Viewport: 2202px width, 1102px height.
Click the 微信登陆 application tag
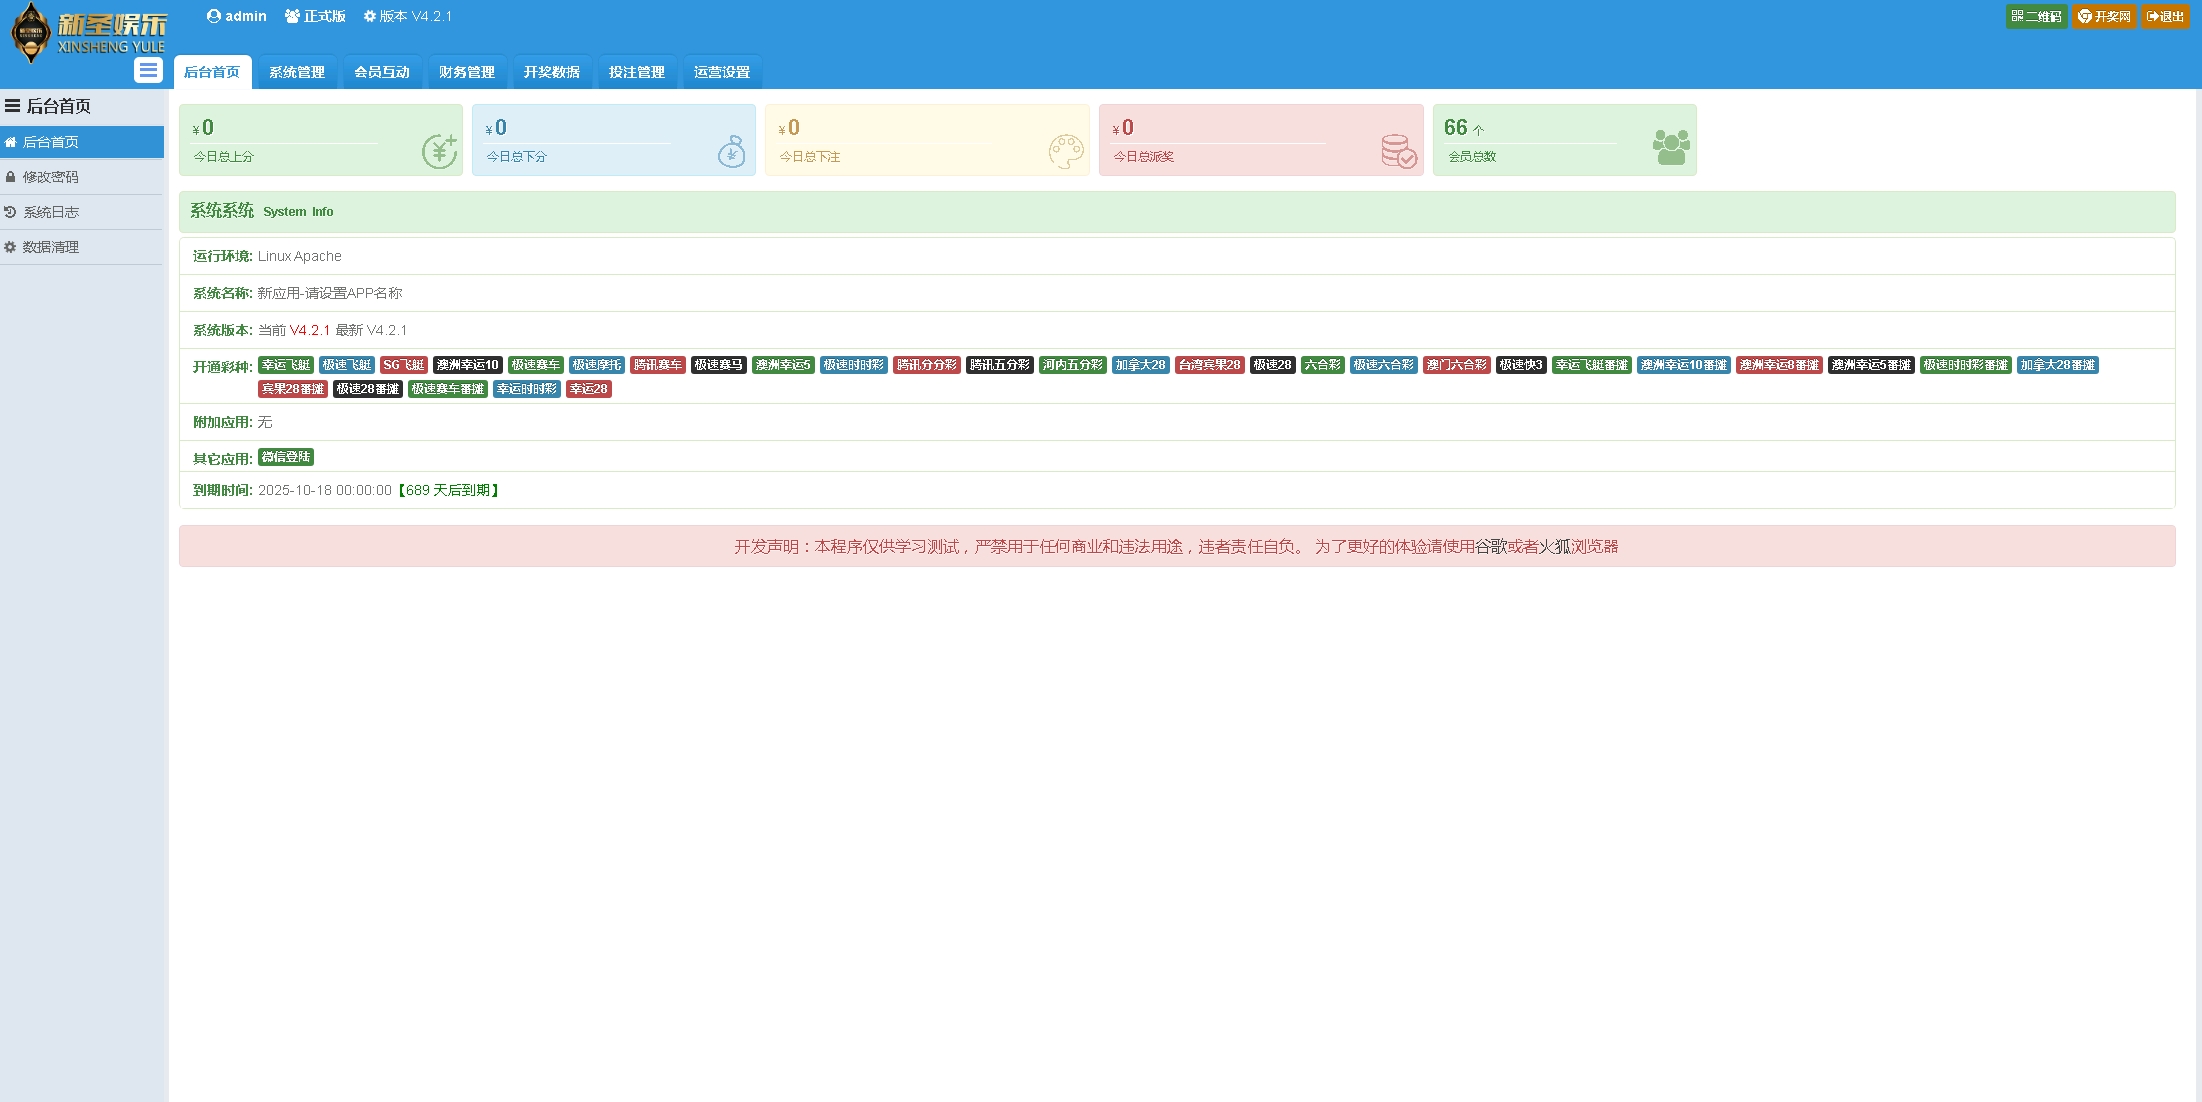(286, 457)
